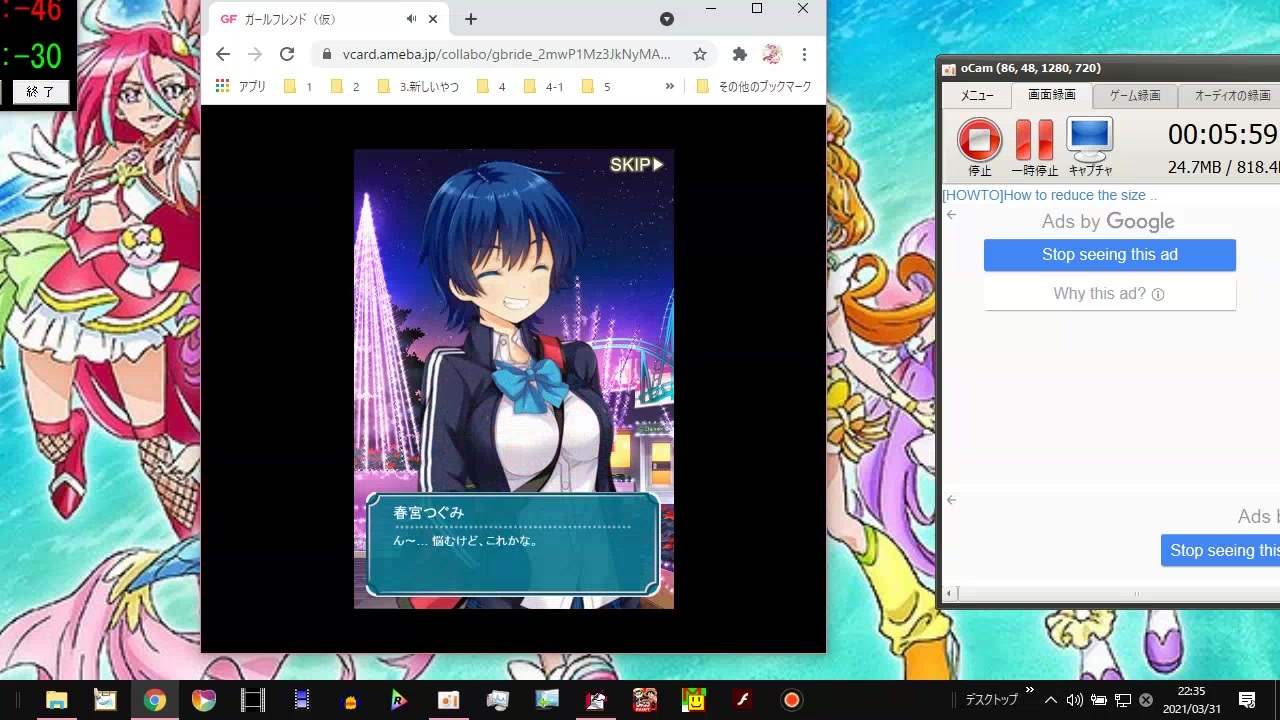Viewport: 1280px width, 720px height.
Task: Click Why this ad? button
Action: point(1110,294)
